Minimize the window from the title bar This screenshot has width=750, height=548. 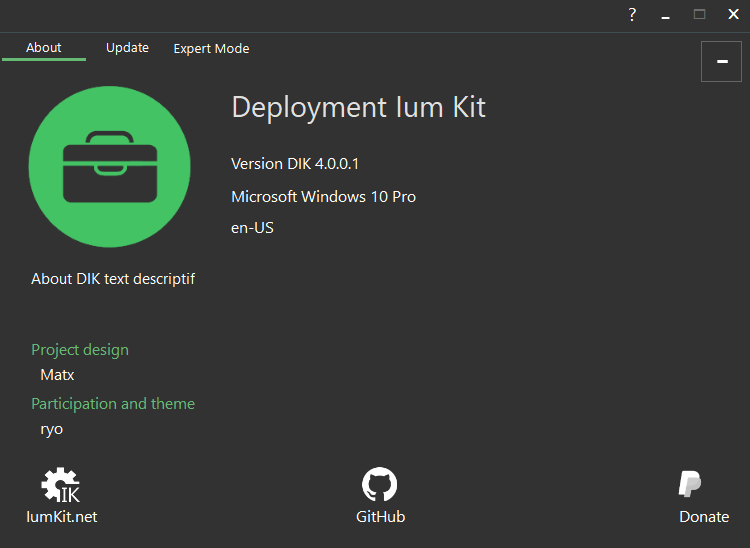click(x=665, y=15)
